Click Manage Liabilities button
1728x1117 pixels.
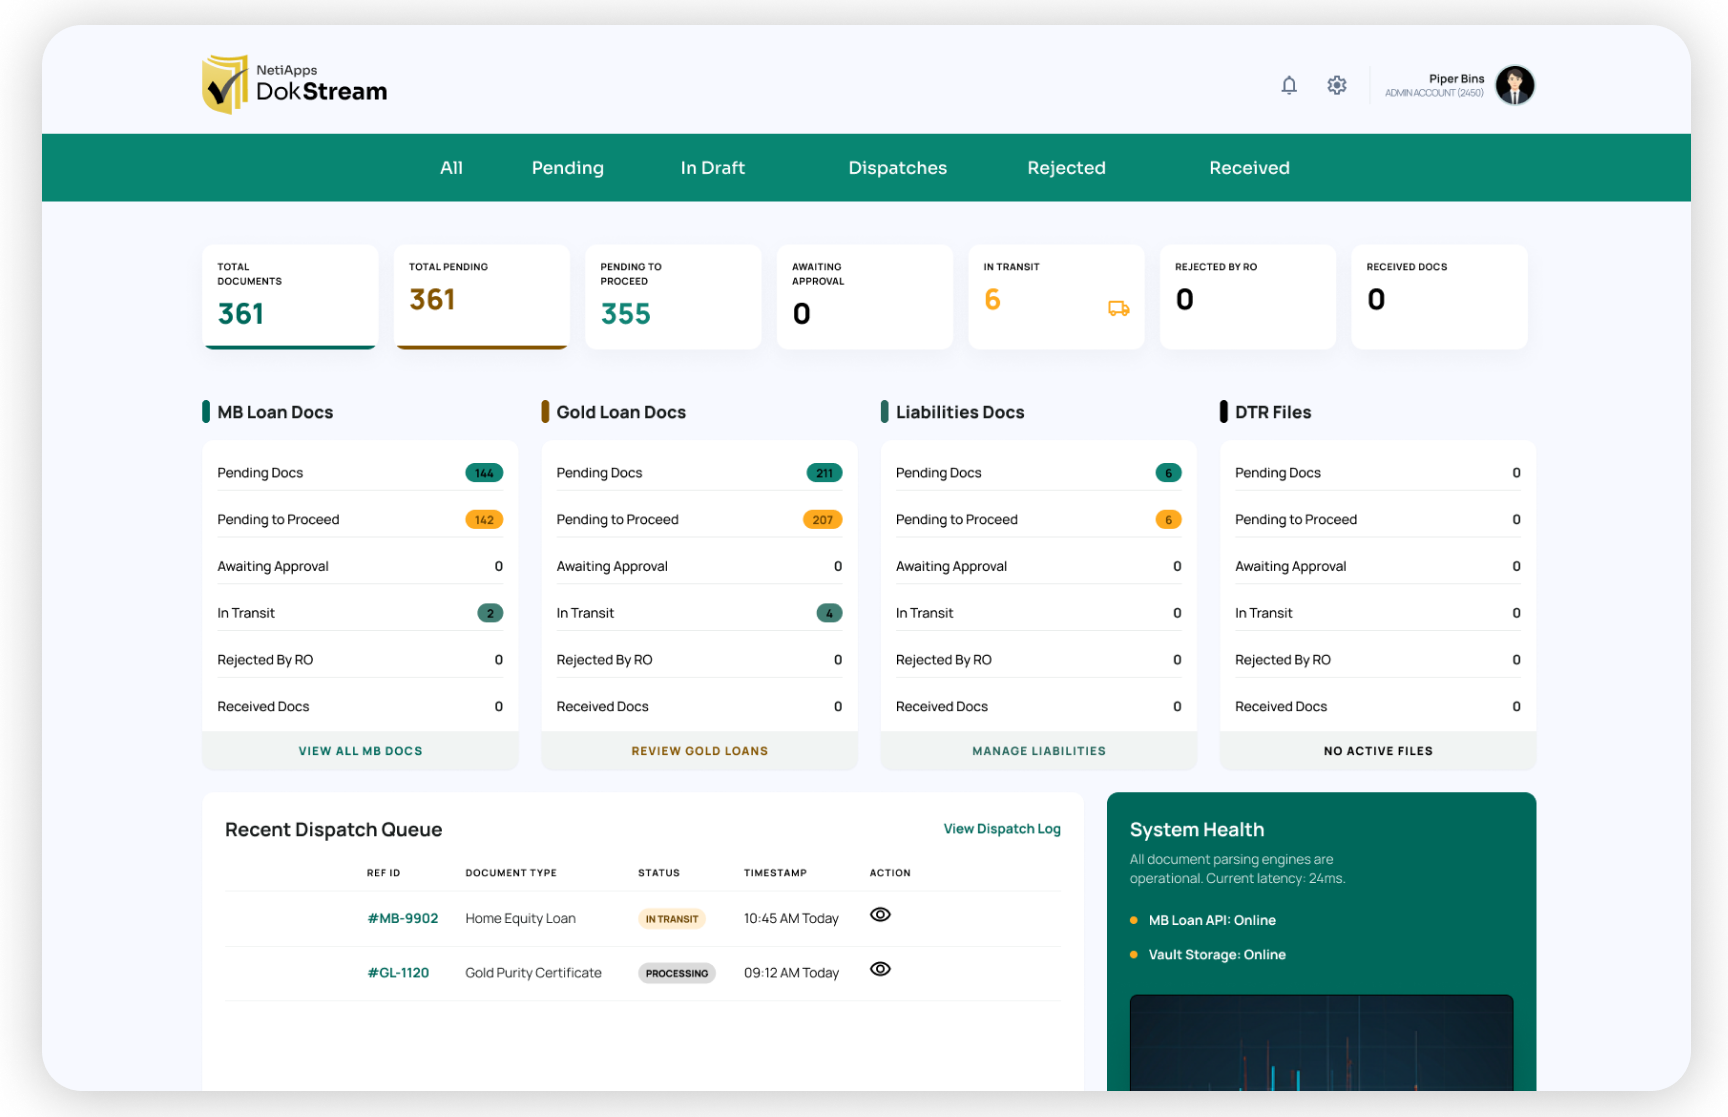(x=1038, y=751)
